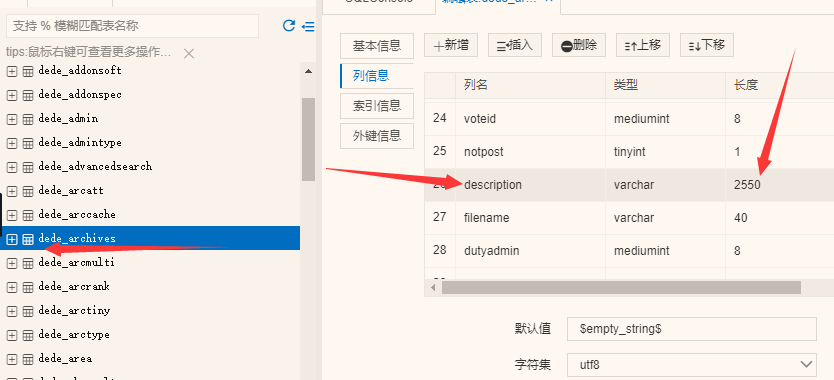Click the 删除 button
The width and height of the screenshot is (834, 380).
point(579,45)
